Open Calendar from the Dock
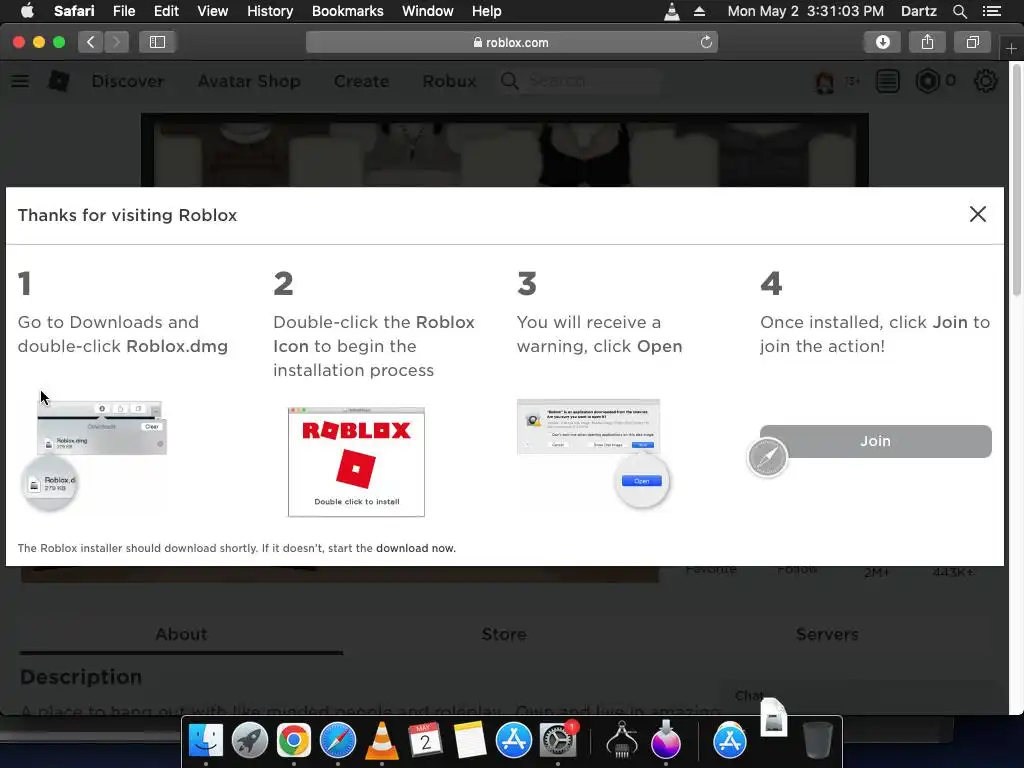Image resolution: width=1024 pixels, height=768 pixels. [x=425, y=741]
